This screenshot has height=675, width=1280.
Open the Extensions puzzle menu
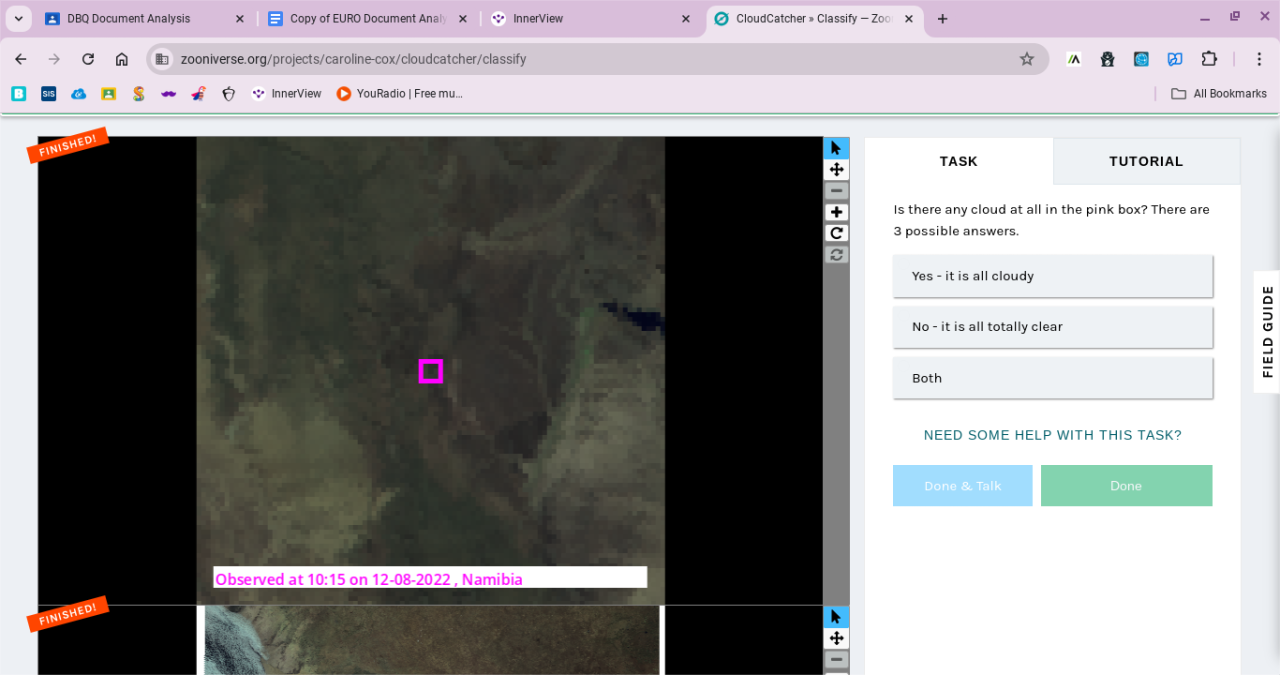(1209, 59)
